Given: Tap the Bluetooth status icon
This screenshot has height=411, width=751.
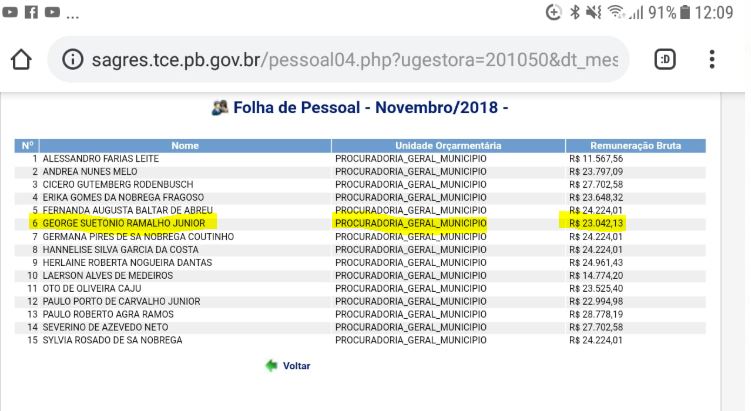Looking at the screenshot, I should pyautogui.click(x=575, y=12).
